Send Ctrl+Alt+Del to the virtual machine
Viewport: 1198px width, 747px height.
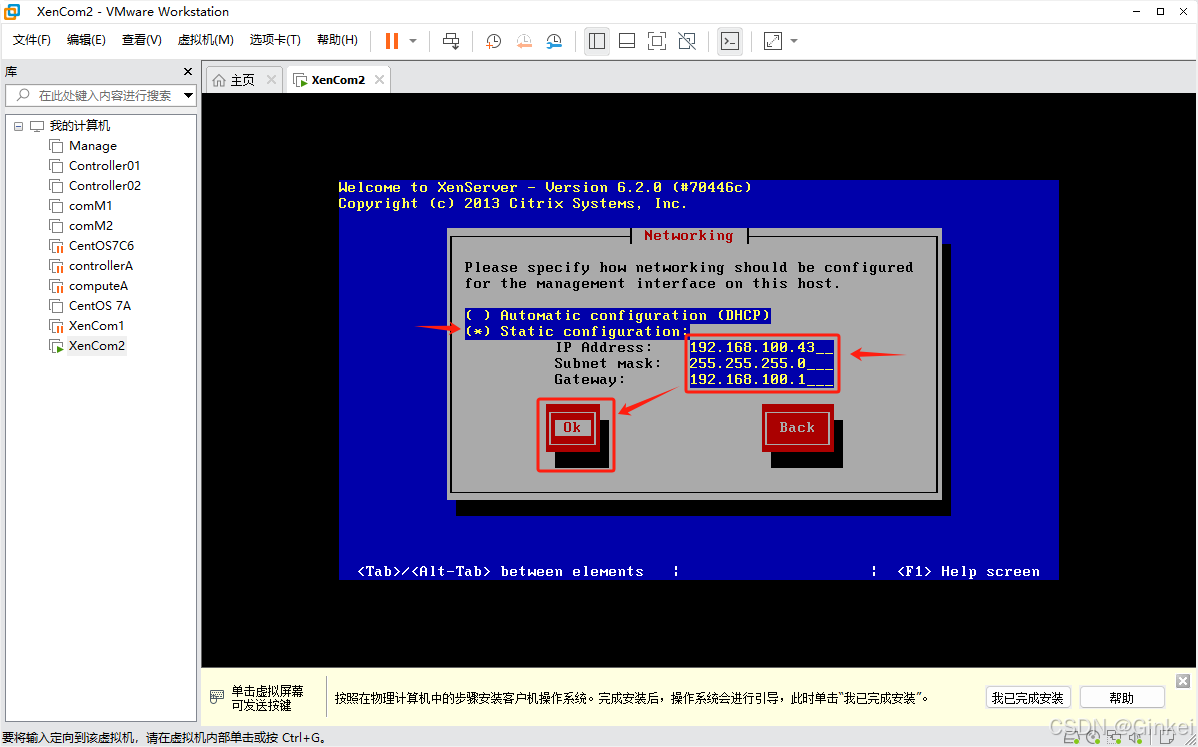pyautogui.click(x=452, y=41)
